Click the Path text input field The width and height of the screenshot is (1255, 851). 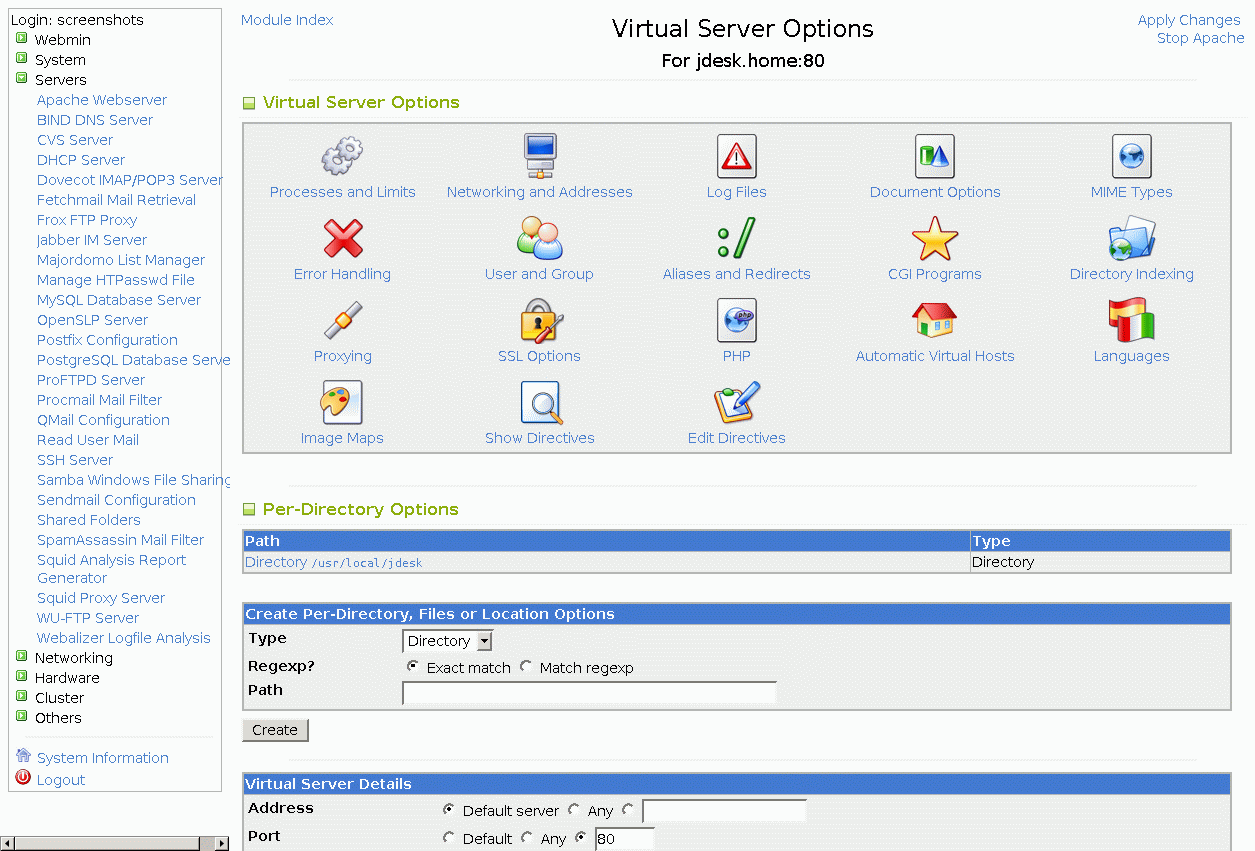point(589,693)
